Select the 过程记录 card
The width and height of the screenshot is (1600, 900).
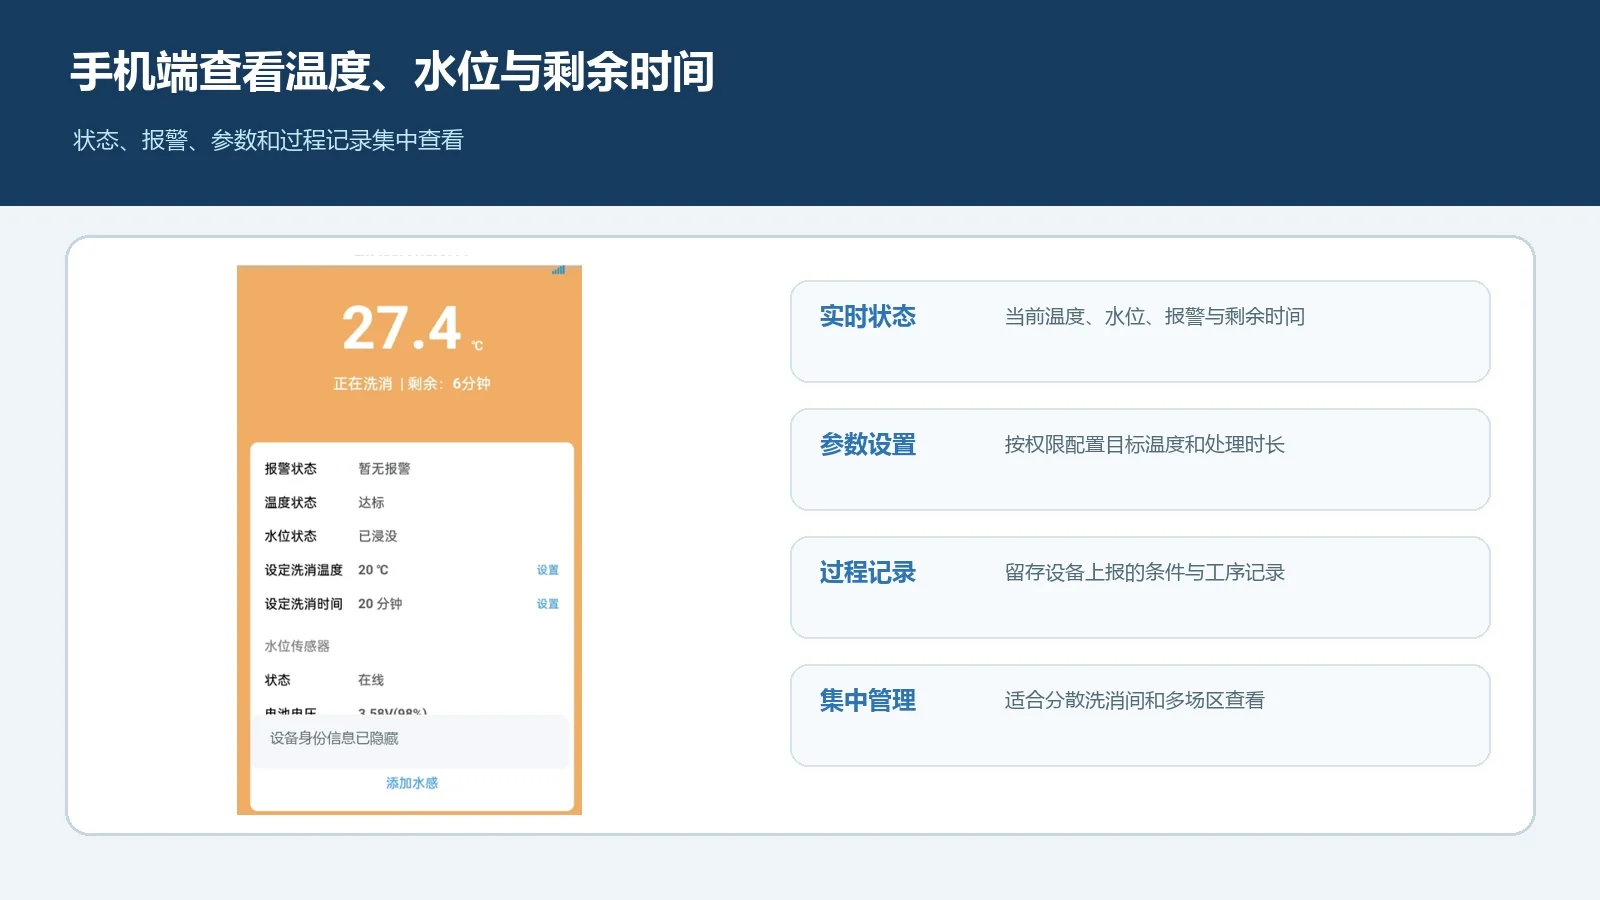click(x=1140, y=587)
